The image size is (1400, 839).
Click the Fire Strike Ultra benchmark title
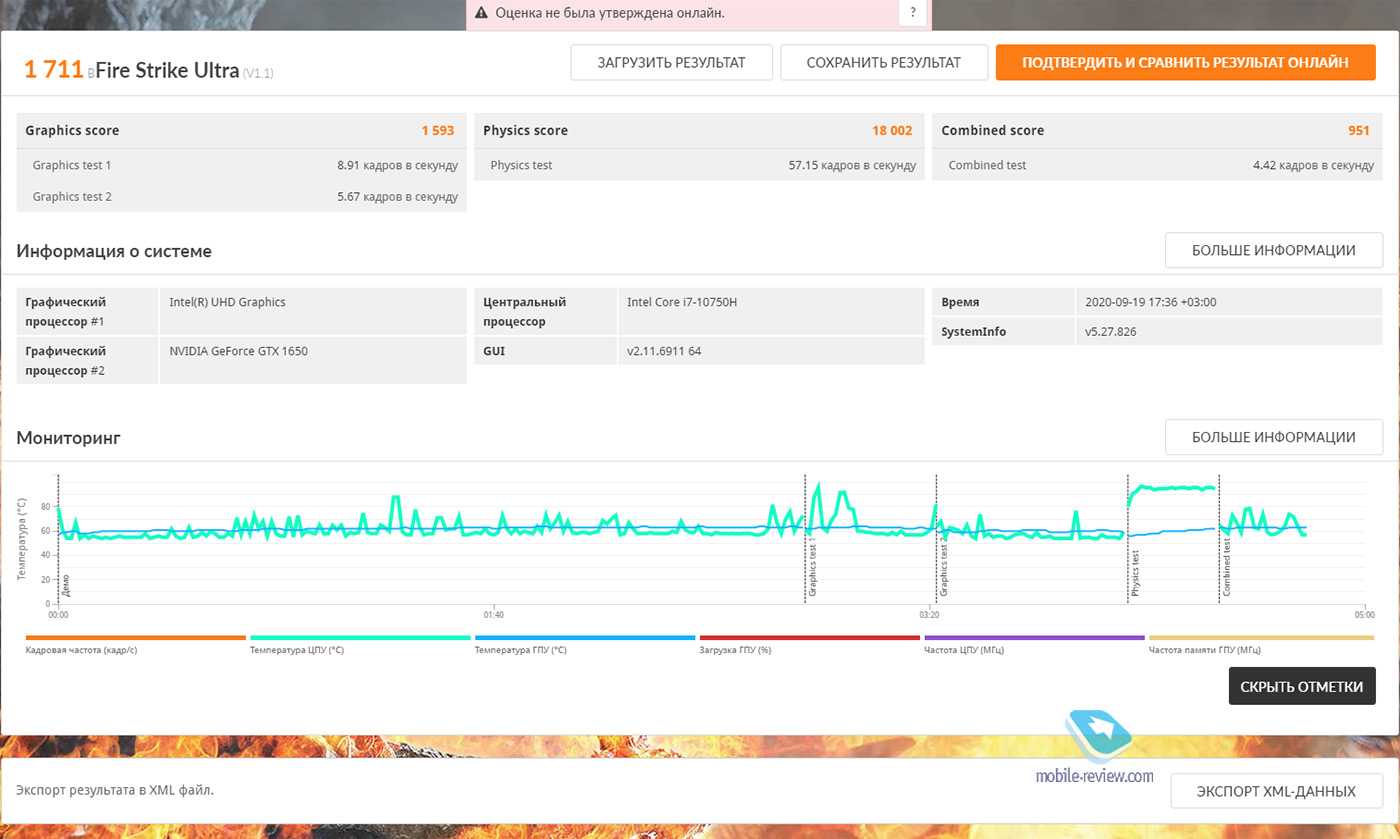pos(167,70)
